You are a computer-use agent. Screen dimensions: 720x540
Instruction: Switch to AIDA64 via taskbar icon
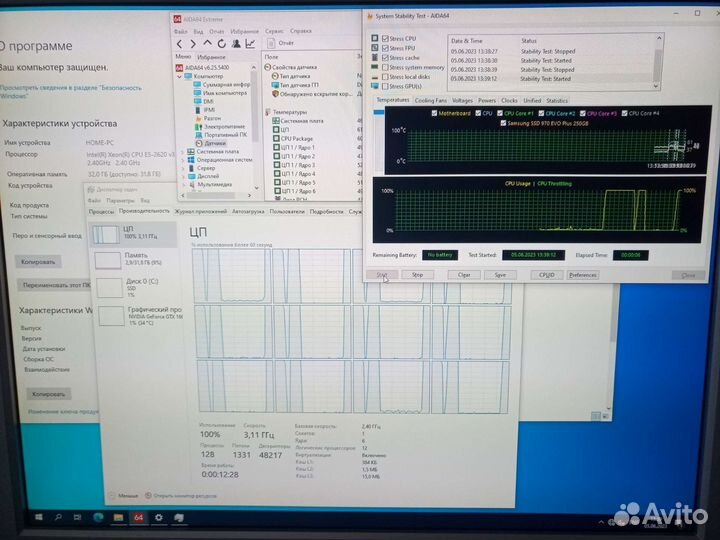point(138,518)
